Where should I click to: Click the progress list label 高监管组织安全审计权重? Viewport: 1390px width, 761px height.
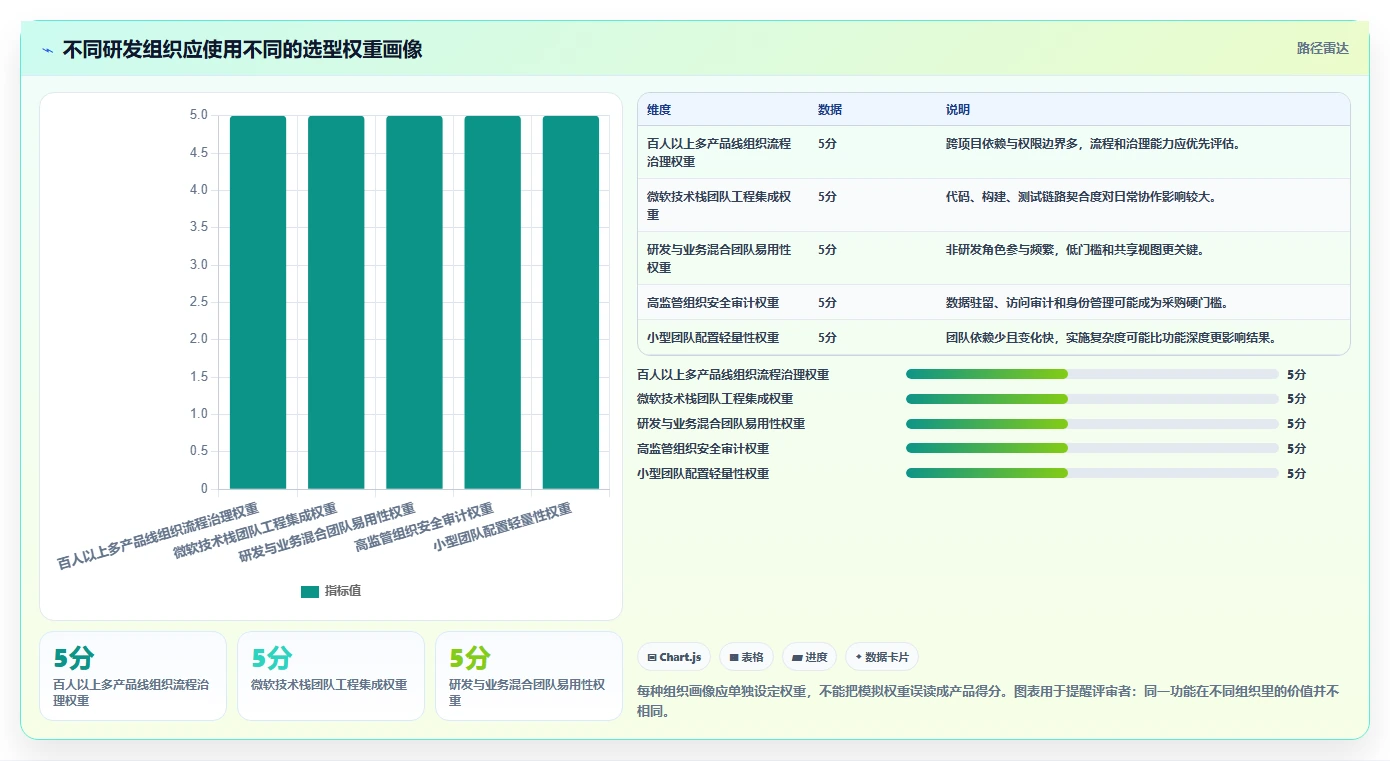point(703,449)
